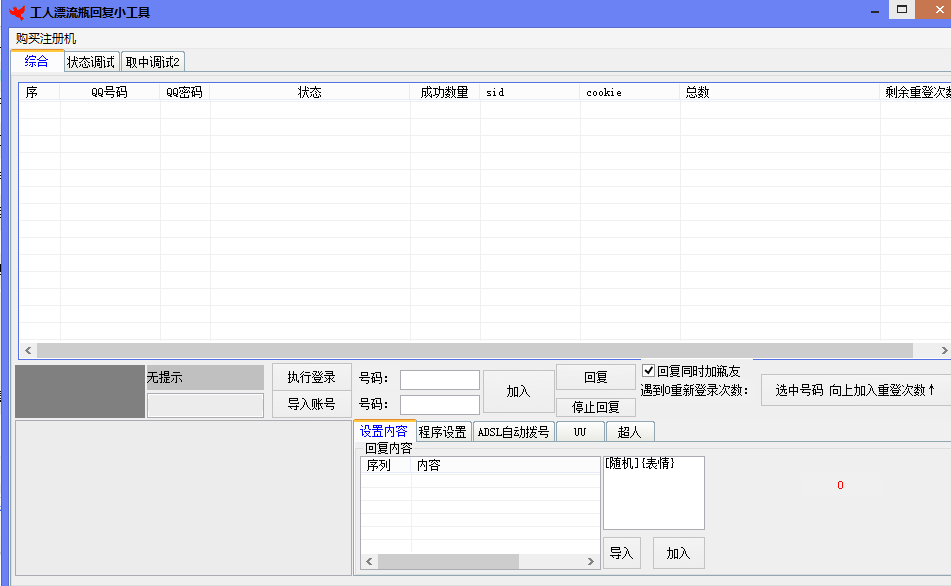Click the 导入账号 button

coord(311,404)
